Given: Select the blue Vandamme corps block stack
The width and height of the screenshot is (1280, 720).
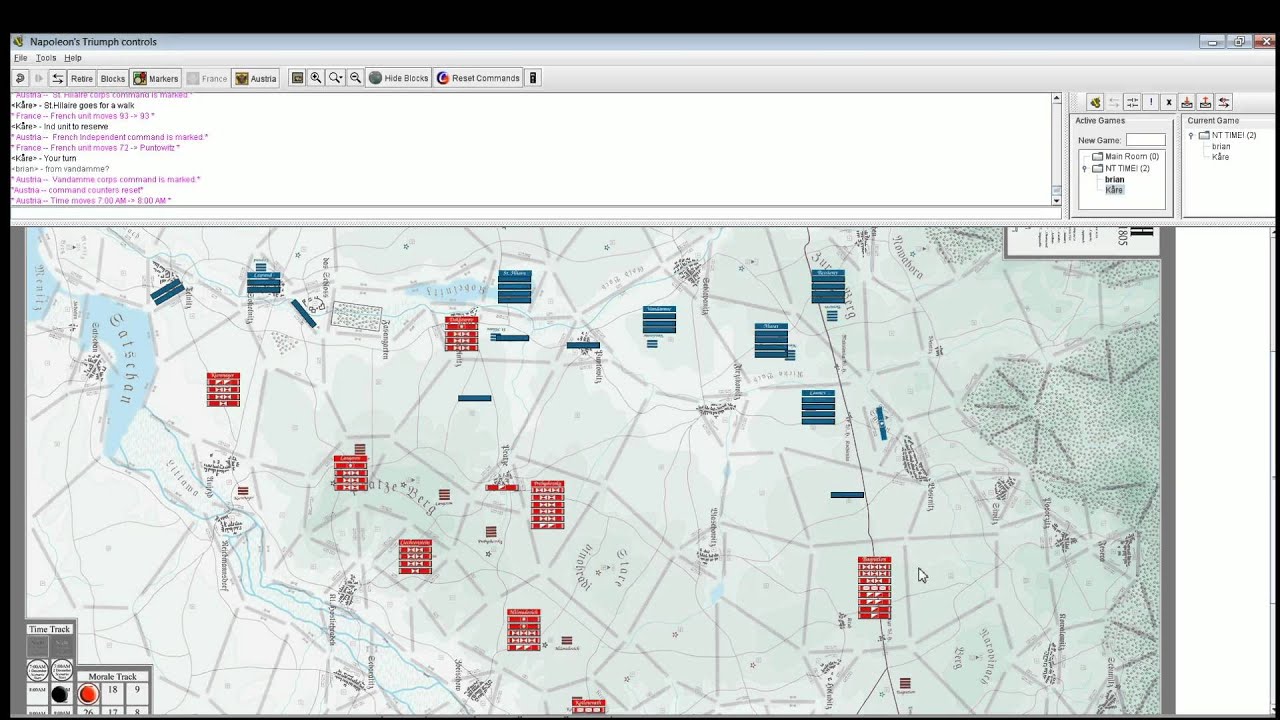Looking at the screenshot, I should 659,320.
